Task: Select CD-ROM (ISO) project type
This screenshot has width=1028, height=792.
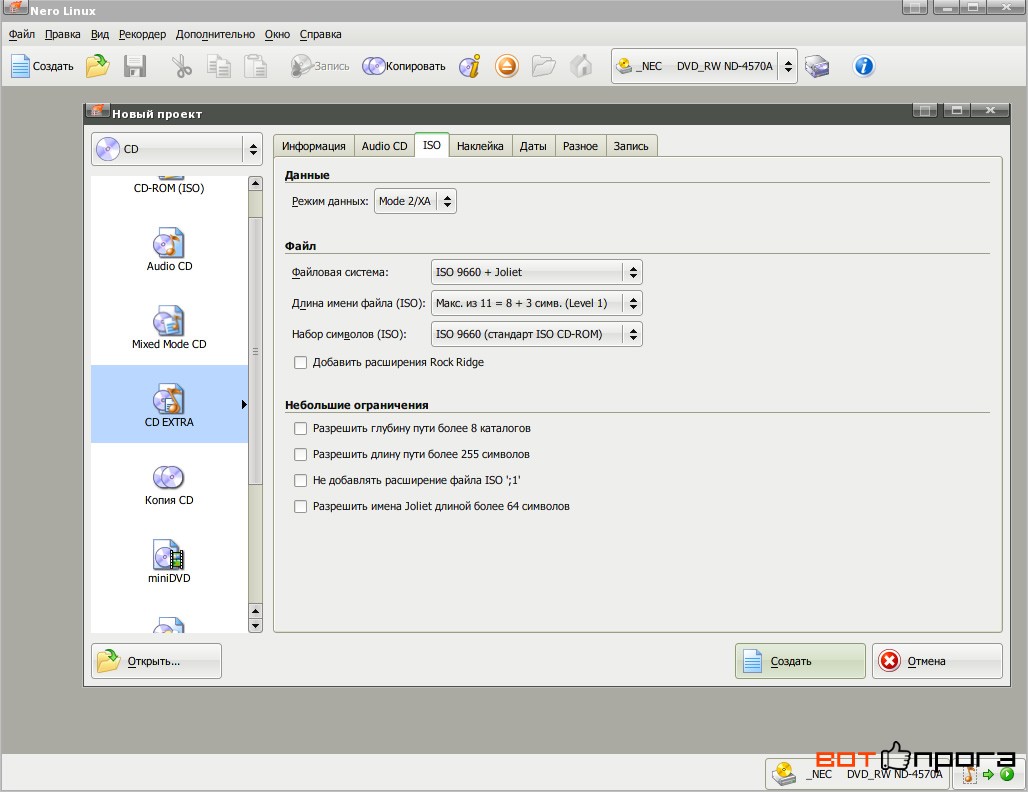Action: coord(169,188)
